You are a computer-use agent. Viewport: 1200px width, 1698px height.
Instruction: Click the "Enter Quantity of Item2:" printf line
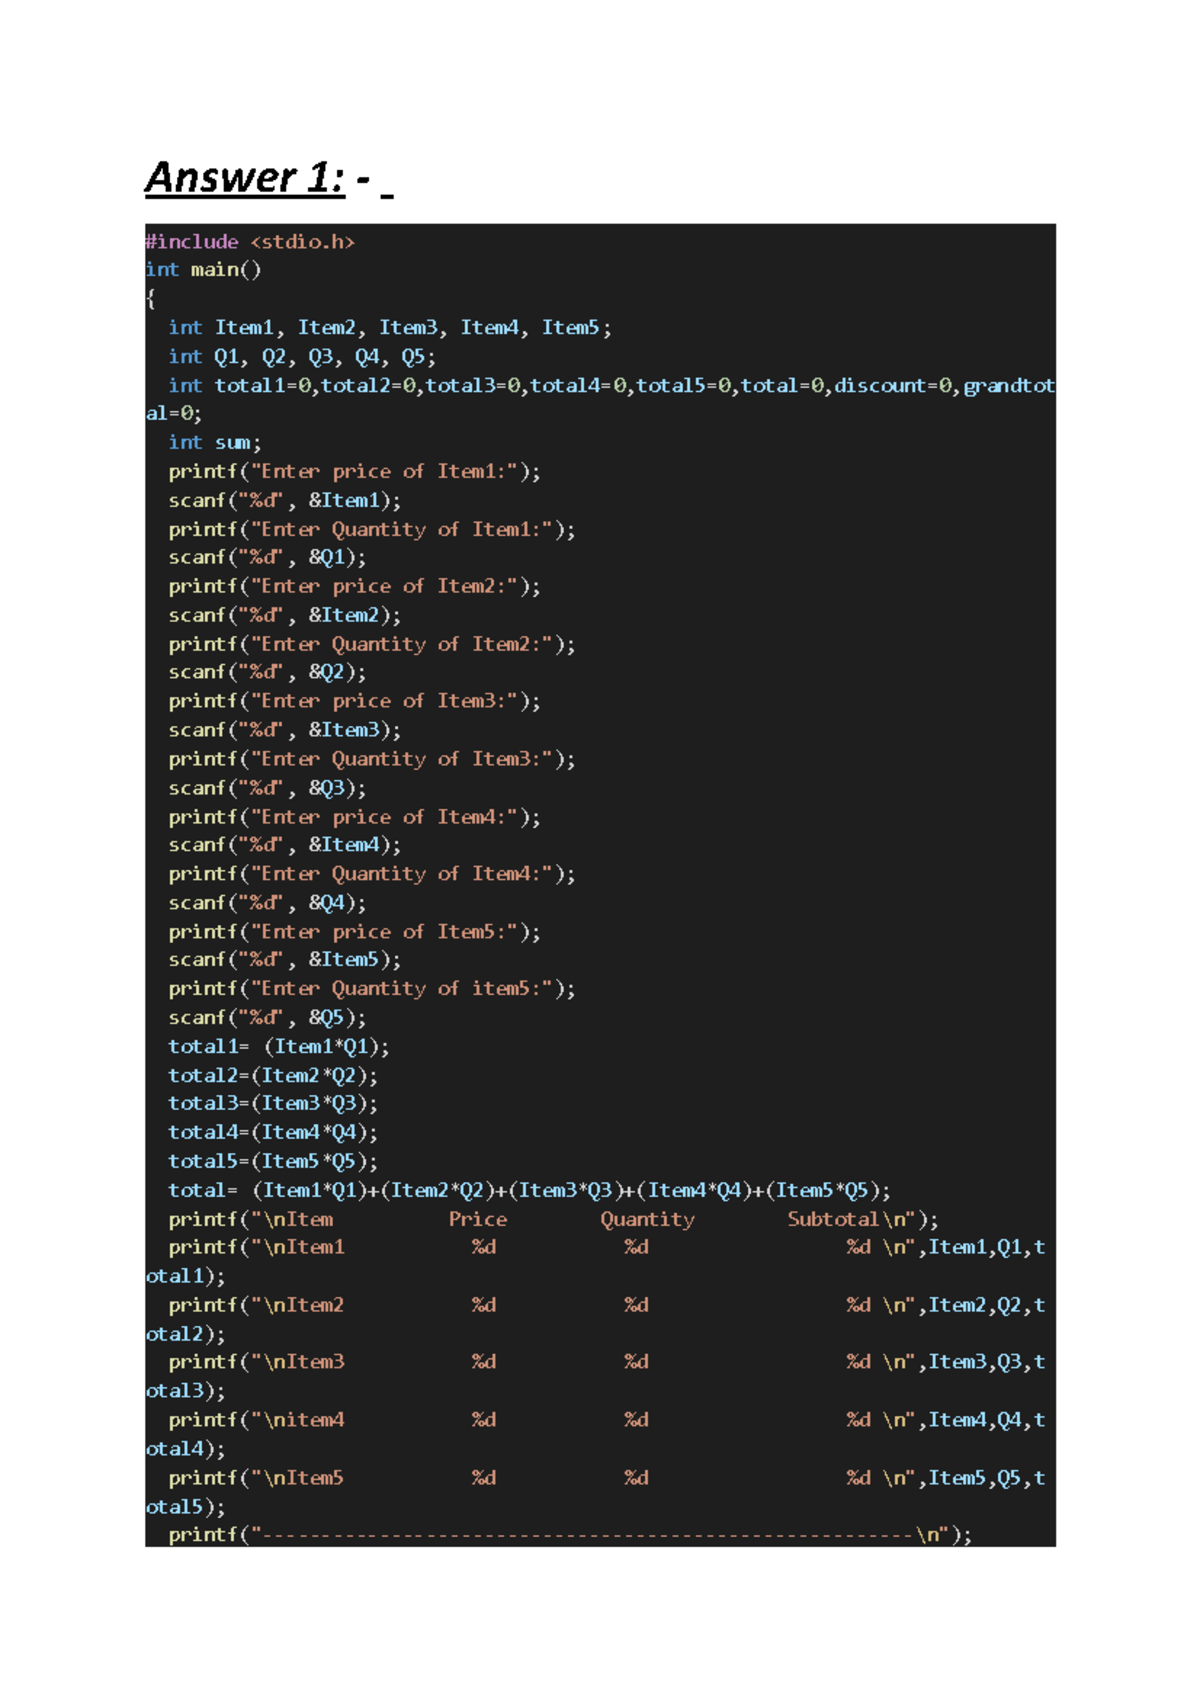click(371, 645)
